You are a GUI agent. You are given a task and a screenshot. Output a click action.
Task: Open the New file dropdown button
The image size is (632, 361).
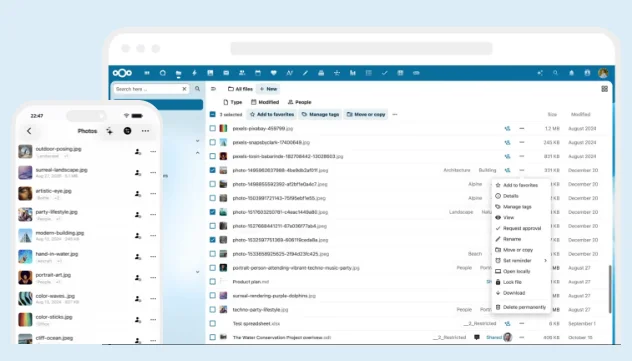pyautogui.click(x=268, y=89)
